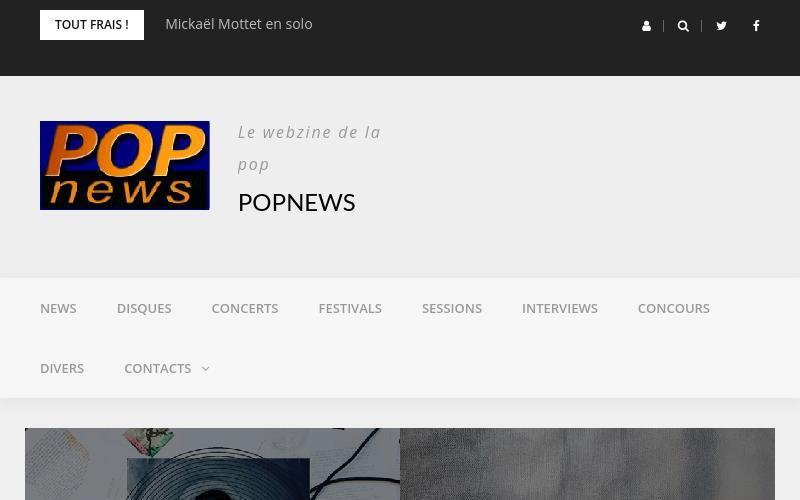Open the vinyl record article thumbnail
800x500 pixels.
(x=212, y=464)
